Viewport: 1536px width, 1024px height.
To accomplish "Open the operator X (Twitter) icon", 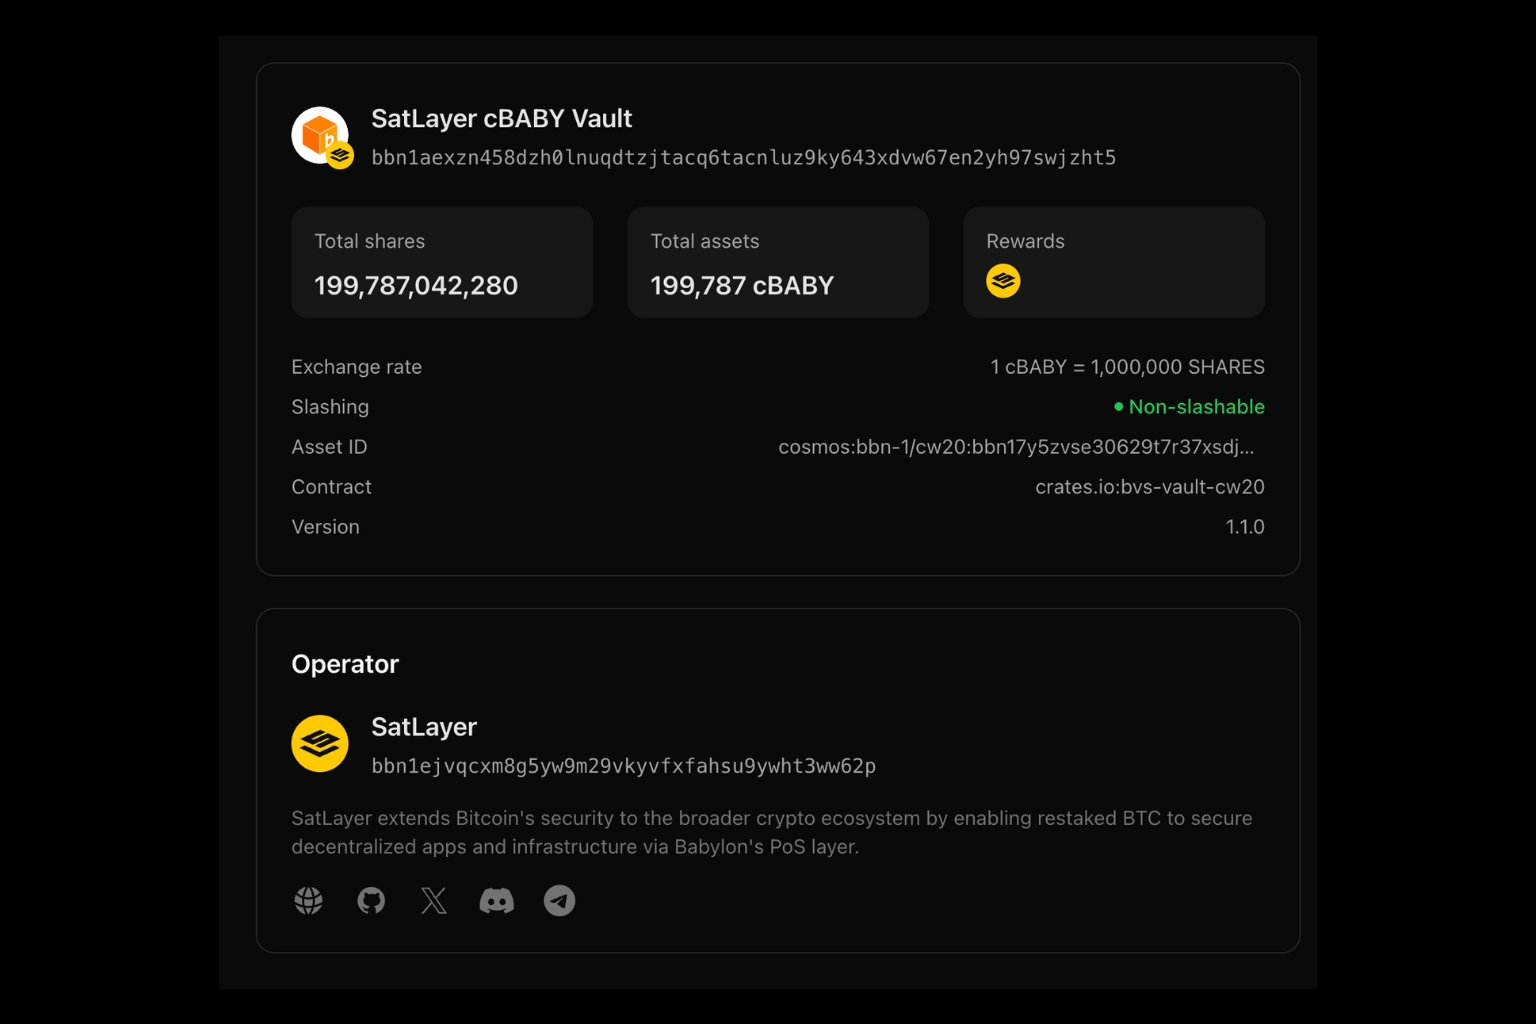I will (x=434, y=901).
